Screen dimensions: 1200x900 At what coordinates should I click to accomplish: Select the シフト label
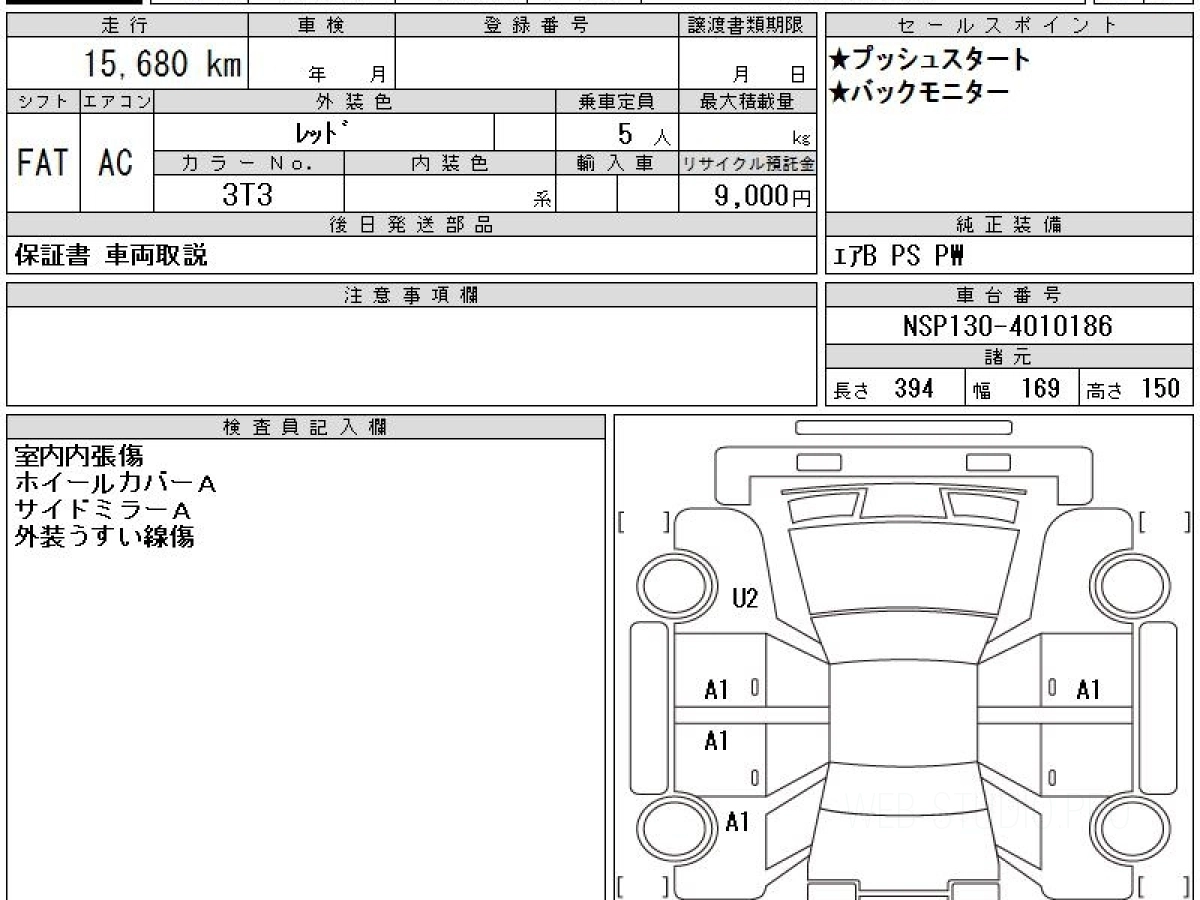point(43,101)
